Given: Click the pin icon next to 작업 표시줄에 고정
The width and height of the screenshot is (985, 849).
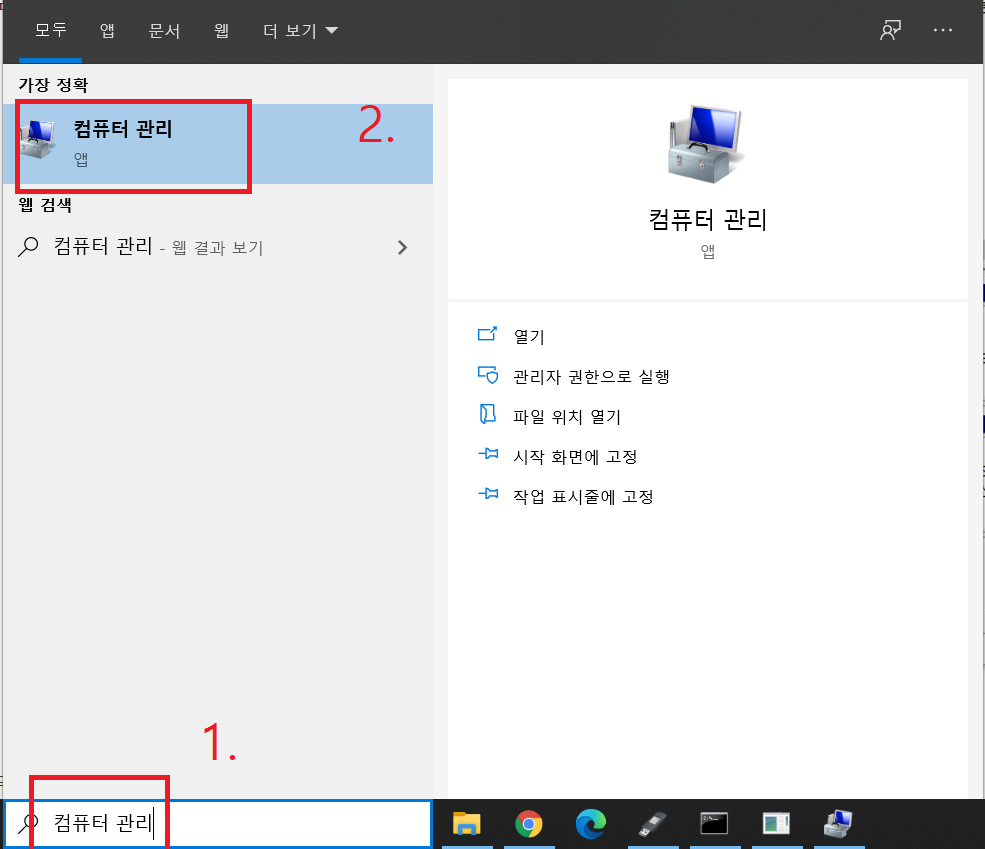Looking at the screenshot, I should pos(487,494).
